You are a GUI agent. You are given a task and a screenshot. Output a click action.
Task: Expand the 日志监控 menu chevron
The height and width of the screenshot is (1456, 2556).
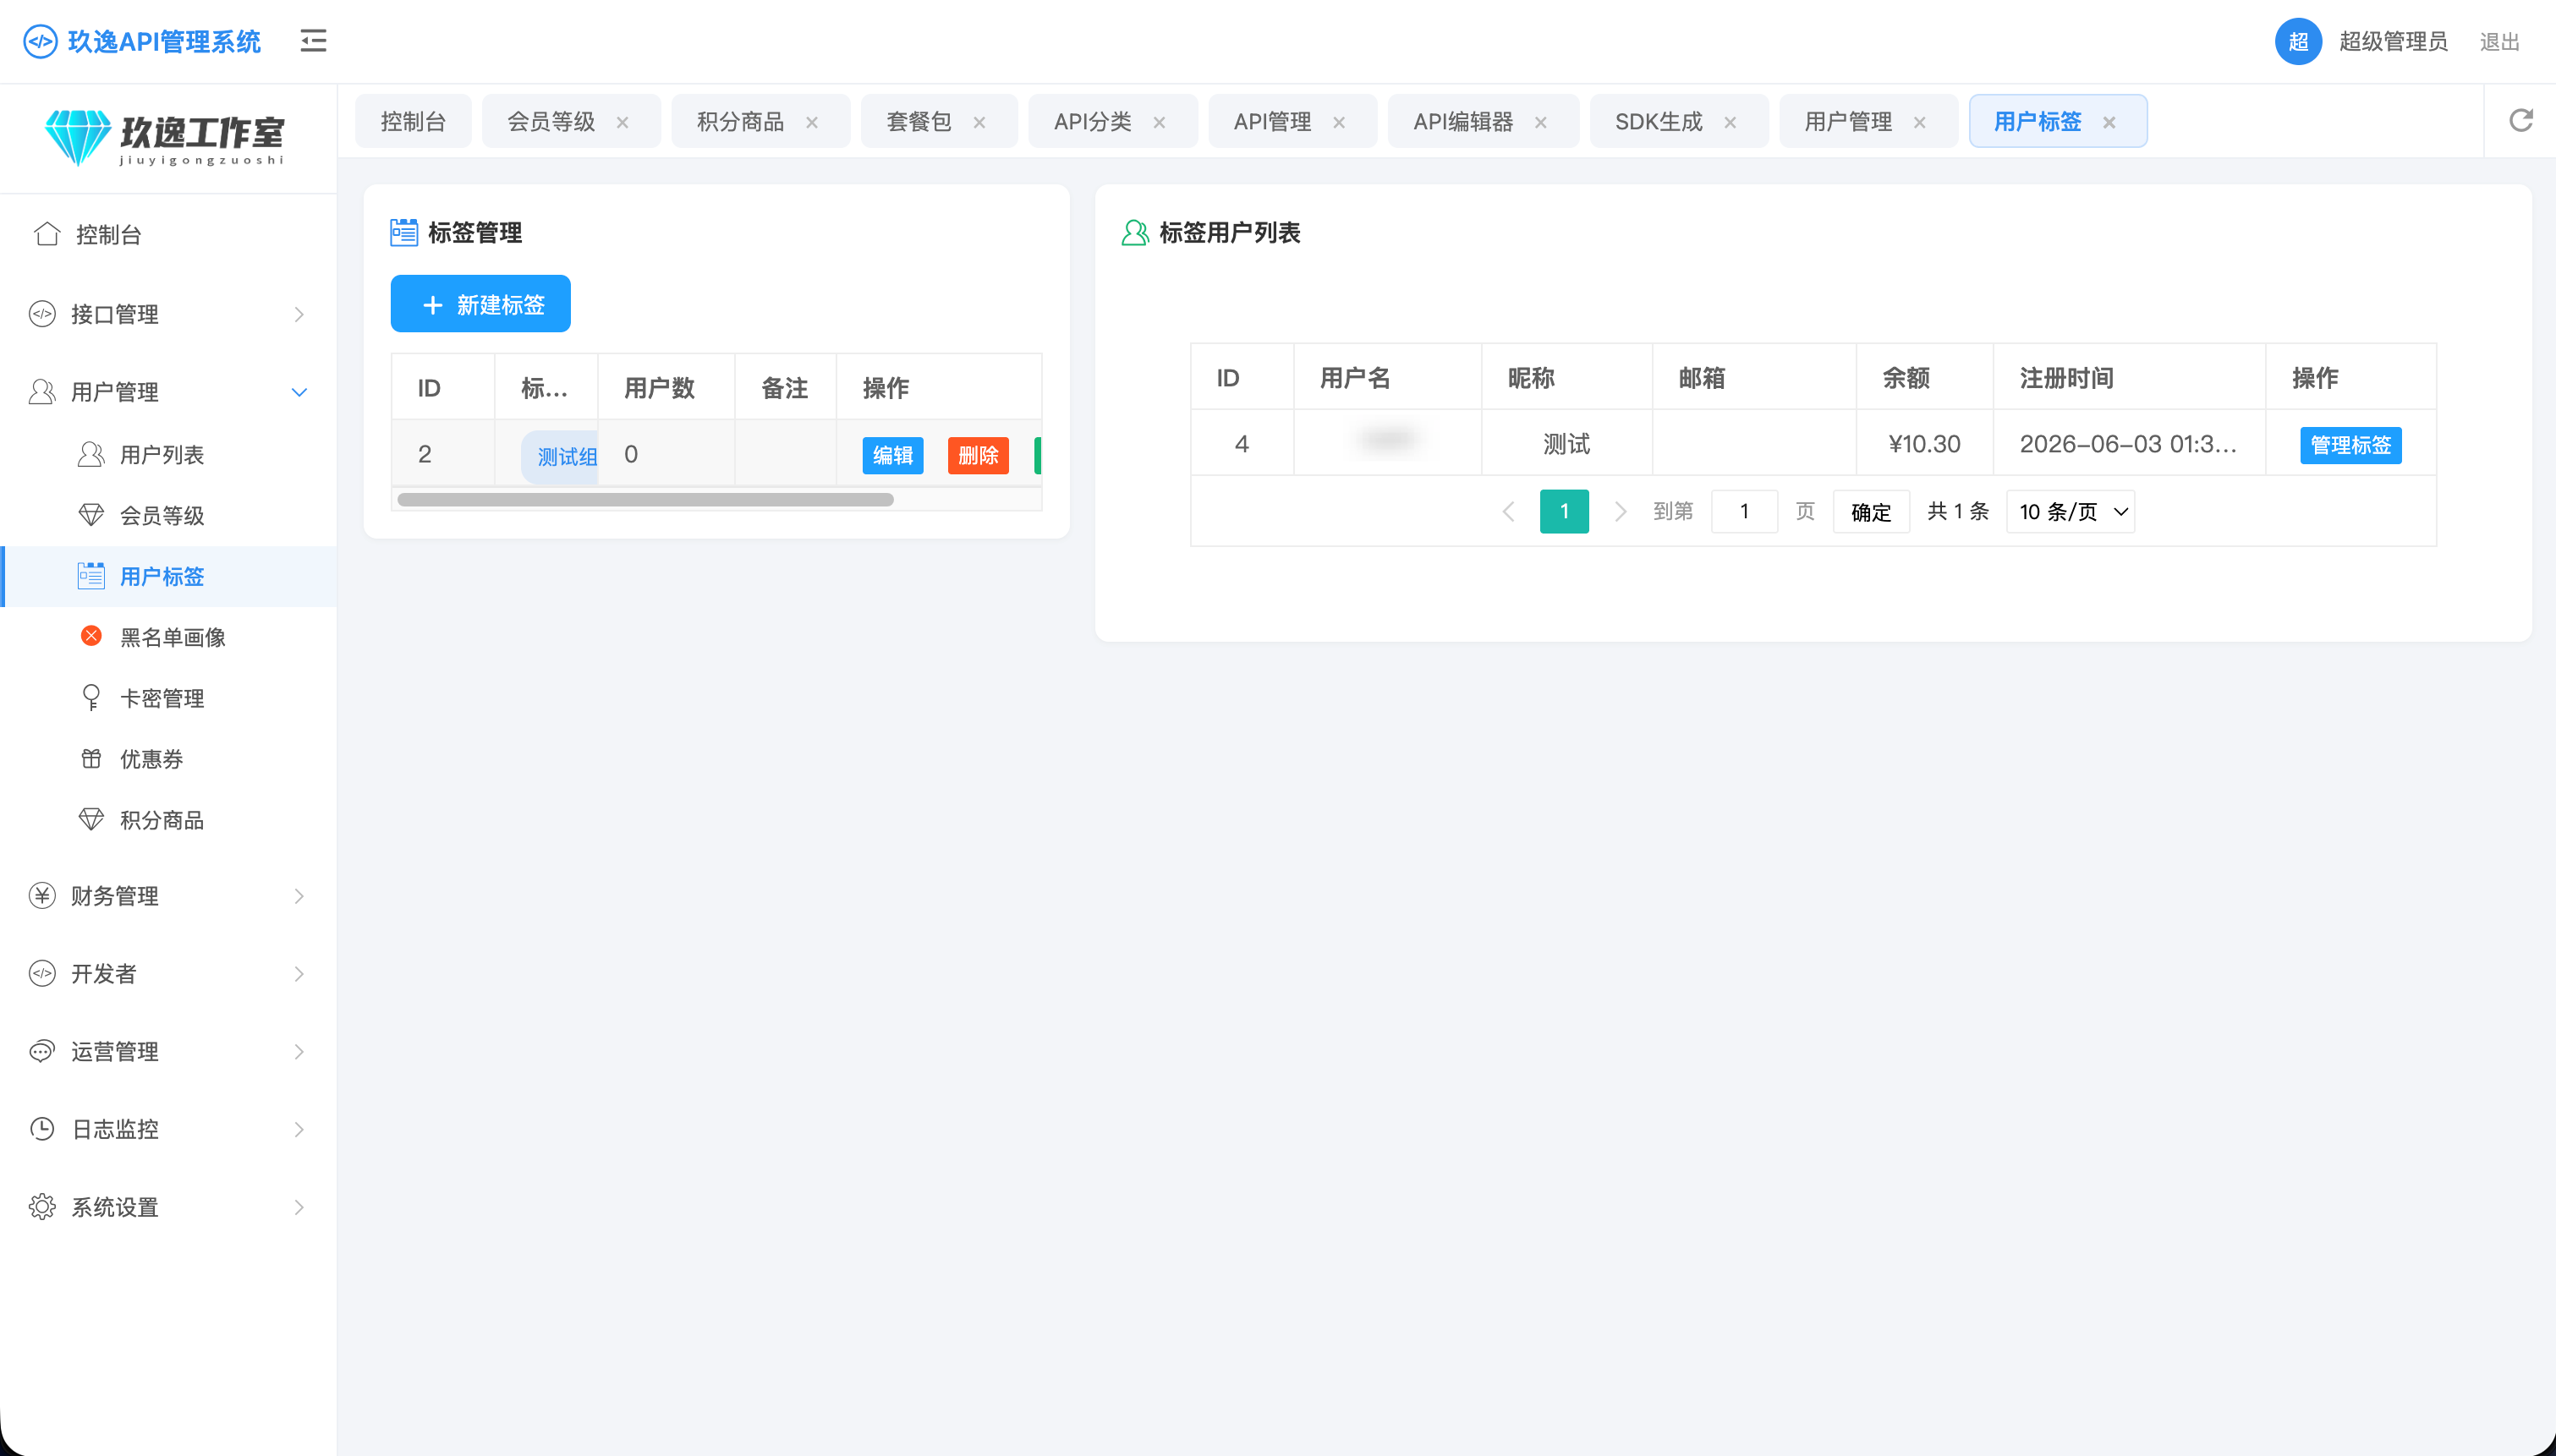point(299,1130)
